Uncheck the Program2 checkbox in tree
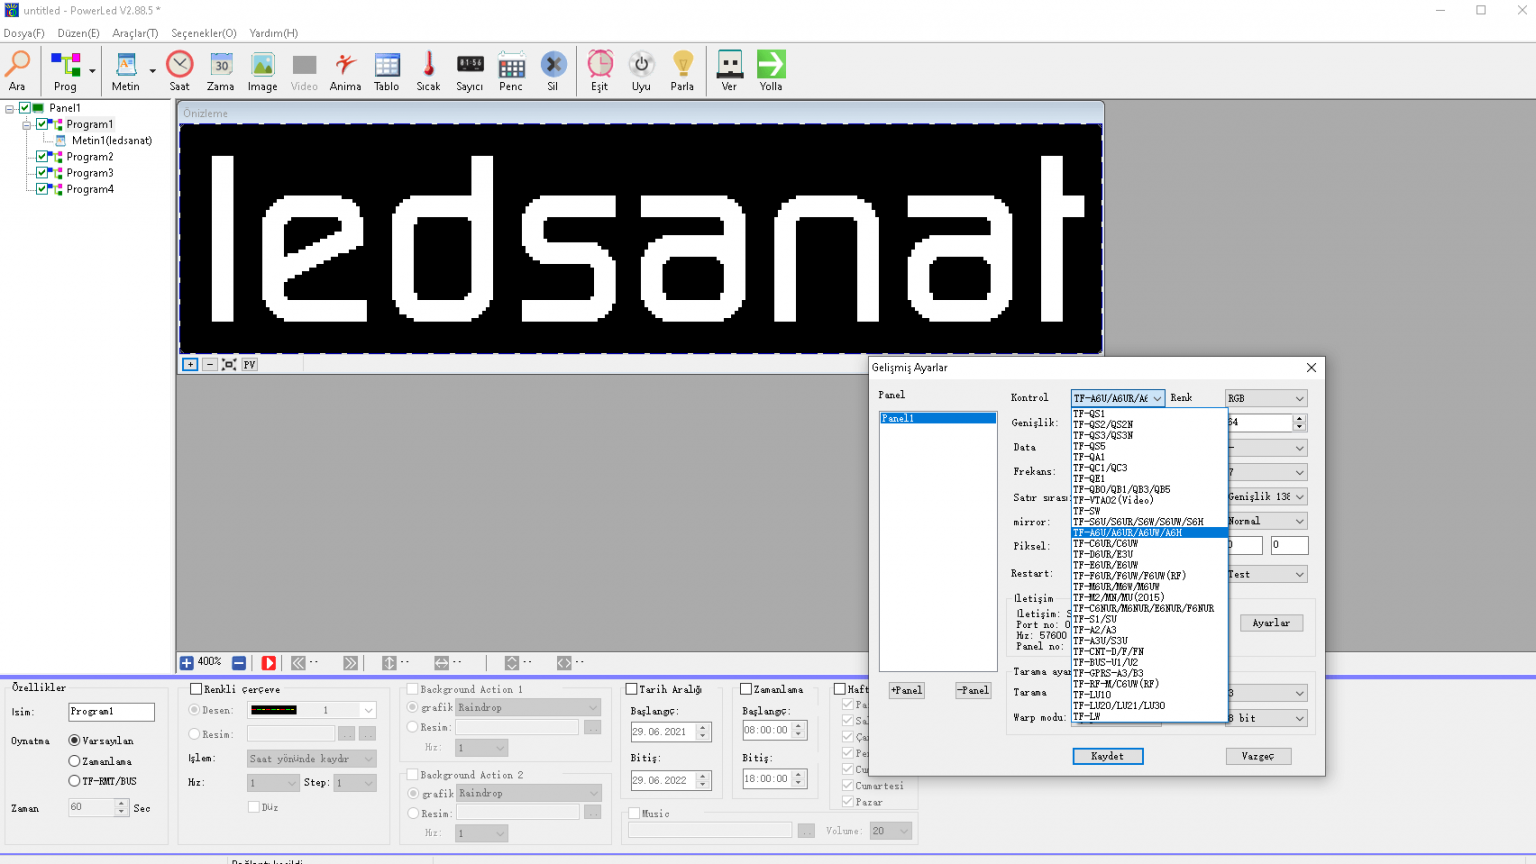The image size is (1536, 864). [42, 157]
